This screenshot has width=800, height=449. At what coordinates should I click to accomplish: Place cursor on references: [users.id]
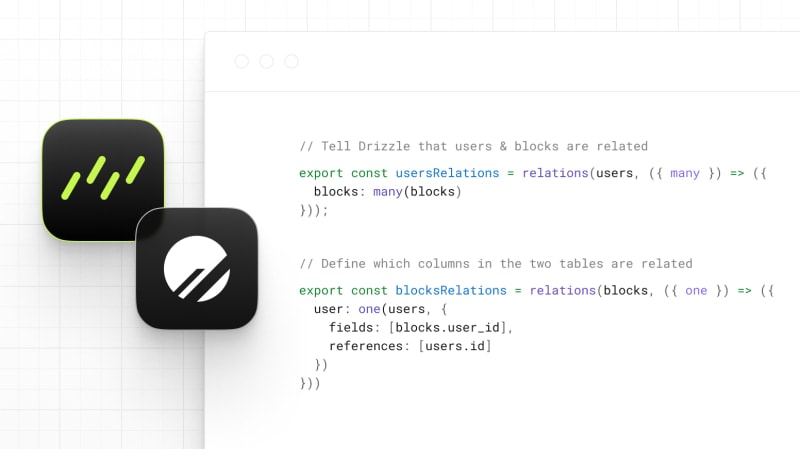[410, 346]
